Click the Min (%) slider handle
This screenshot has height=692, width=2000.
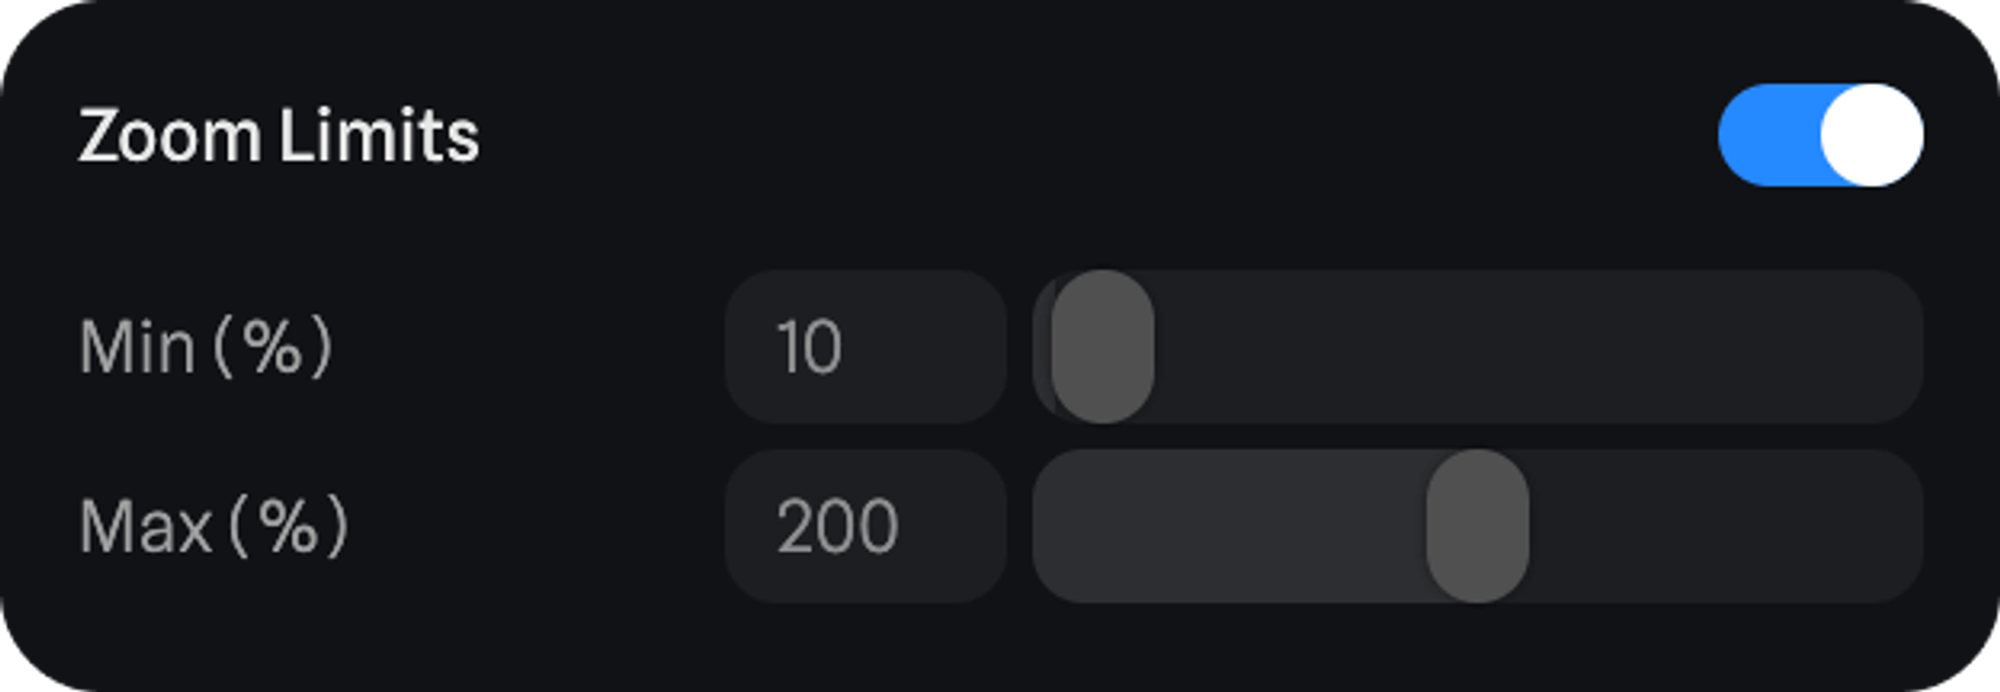coord(1103,347)
